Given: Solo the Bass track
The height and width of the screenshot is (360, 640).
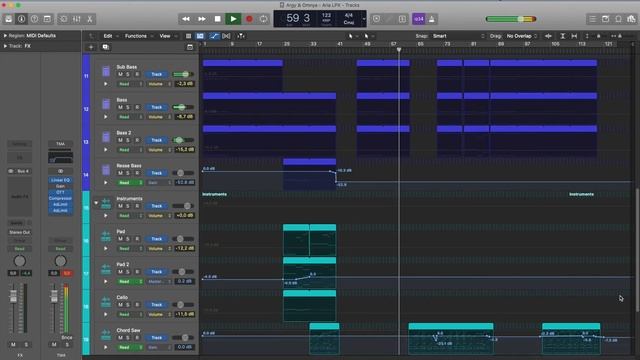Looking at the screenshot, I should click(128, 107).
